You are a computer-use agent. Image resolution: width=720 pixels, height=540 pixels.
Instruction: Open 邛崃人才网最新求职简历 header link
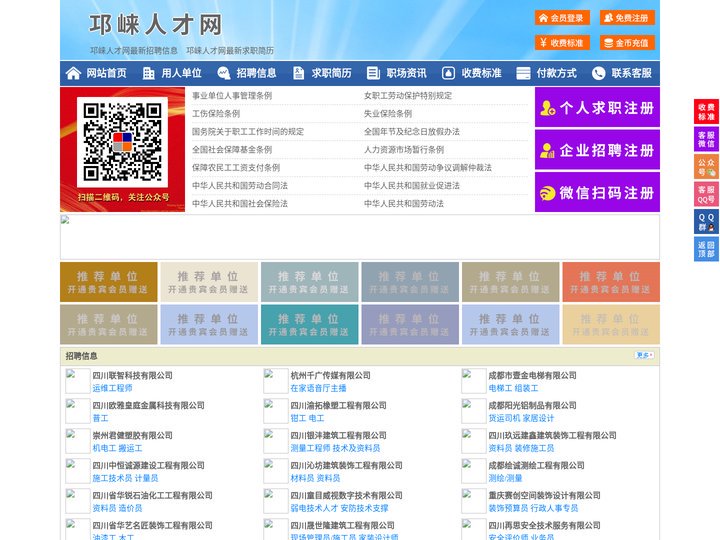230,51
